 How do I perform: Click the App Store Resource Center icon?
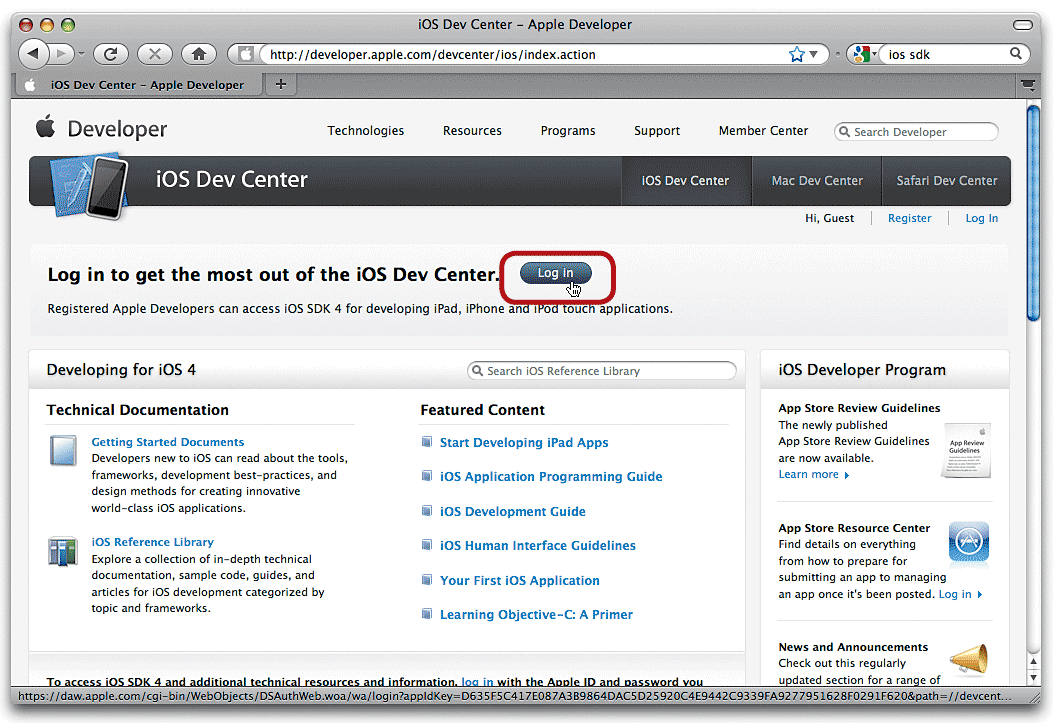[969, 542]
